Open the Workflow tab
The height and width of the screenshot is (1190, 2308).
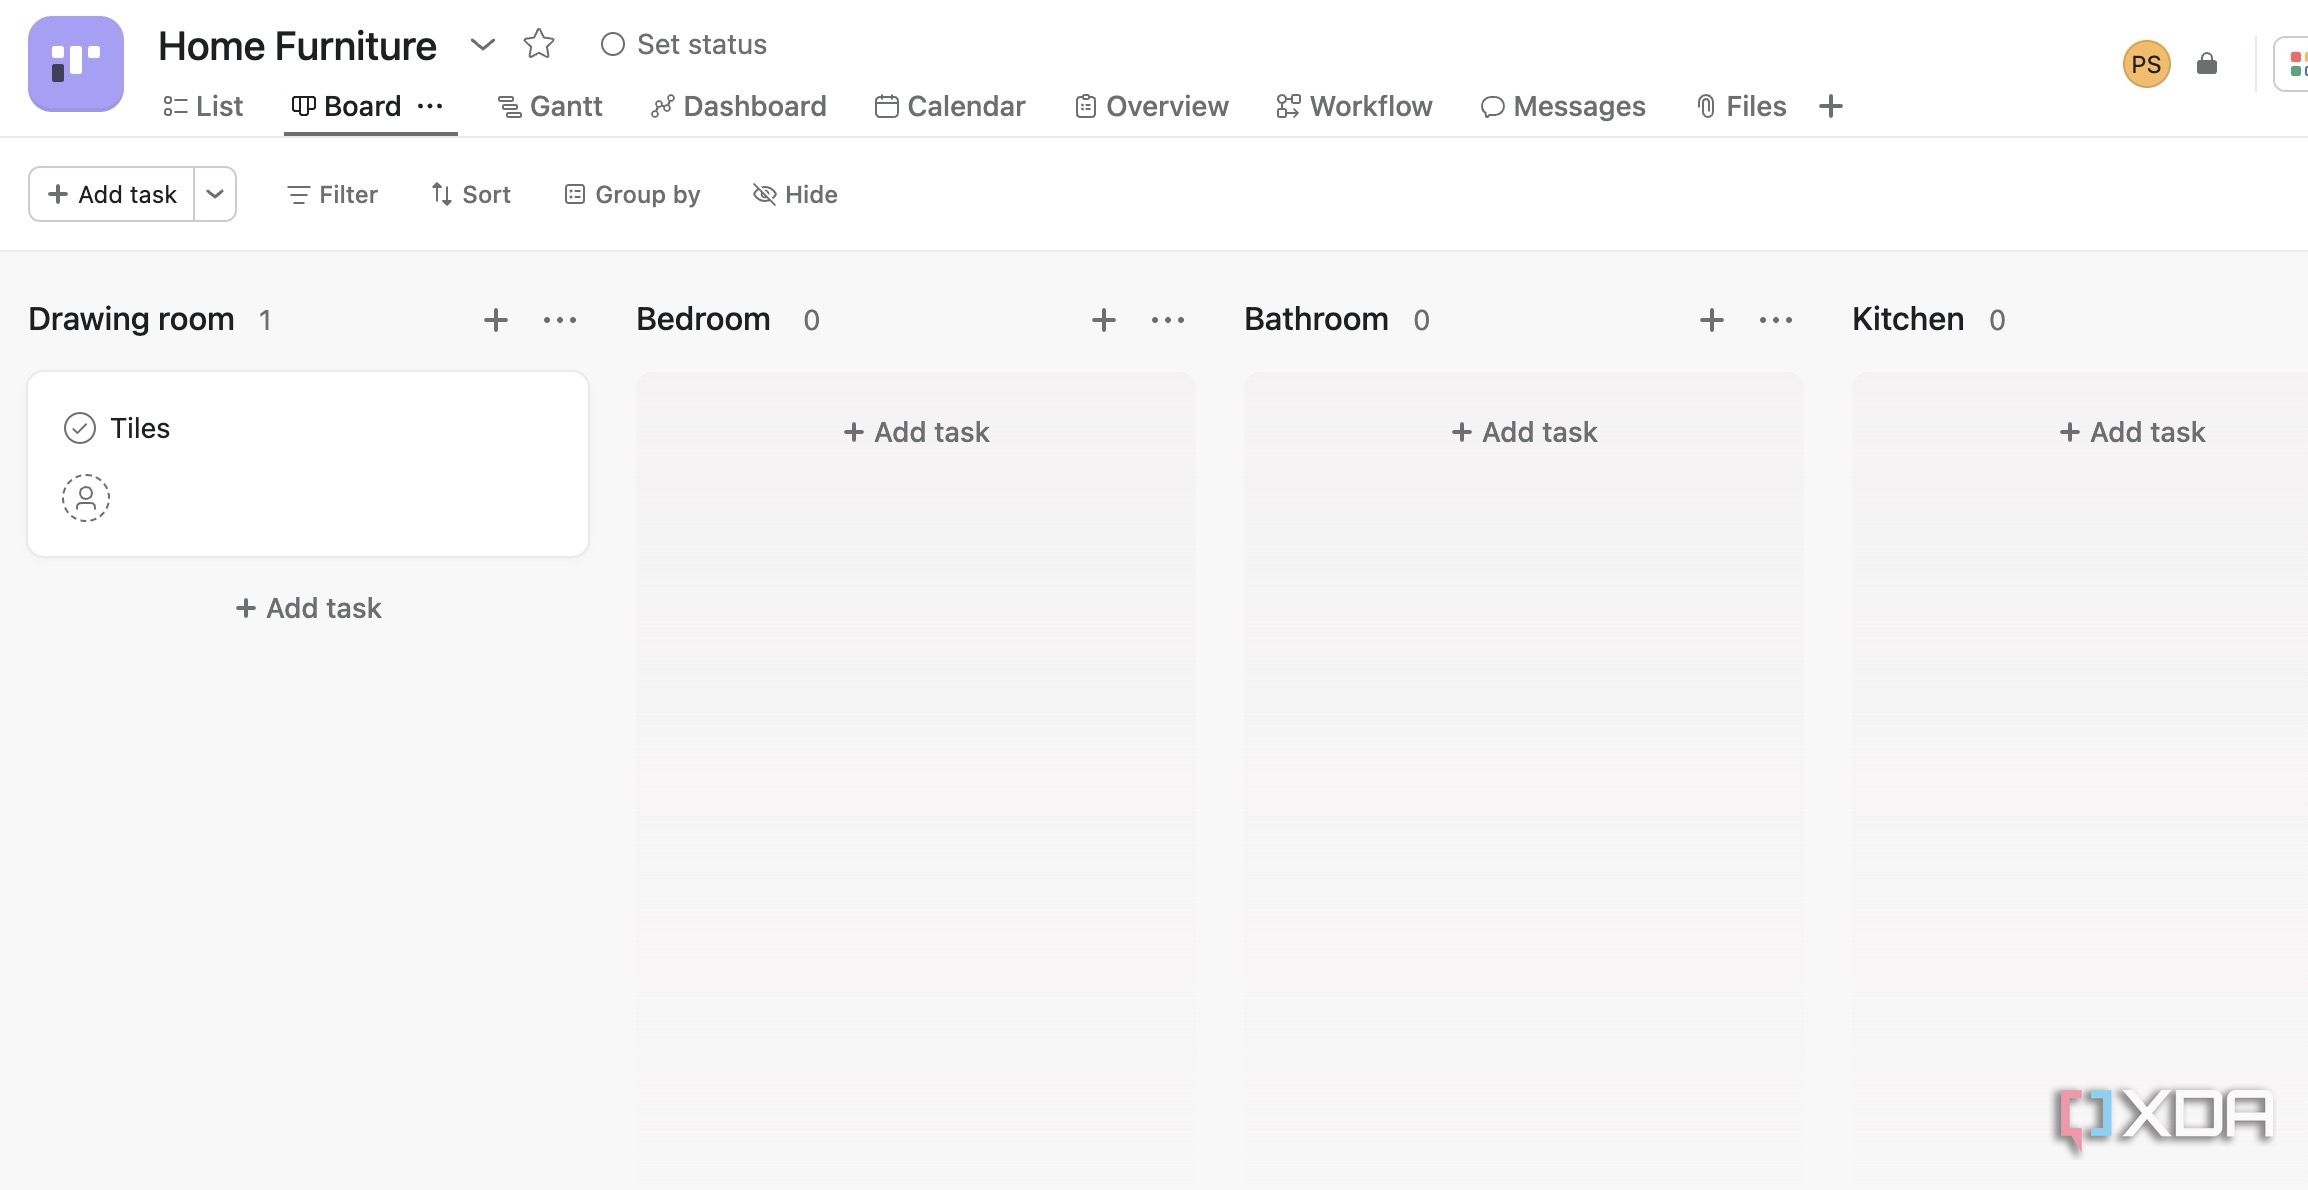1354,106
